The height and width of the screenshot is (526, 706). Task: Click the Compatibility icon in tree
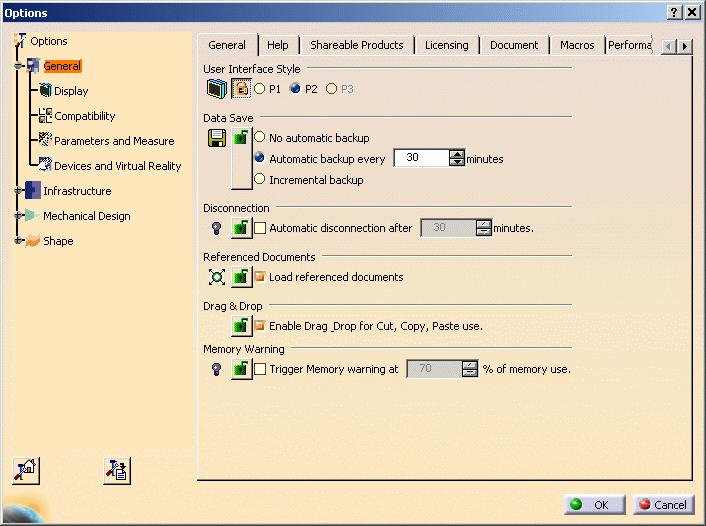point(45,116)
